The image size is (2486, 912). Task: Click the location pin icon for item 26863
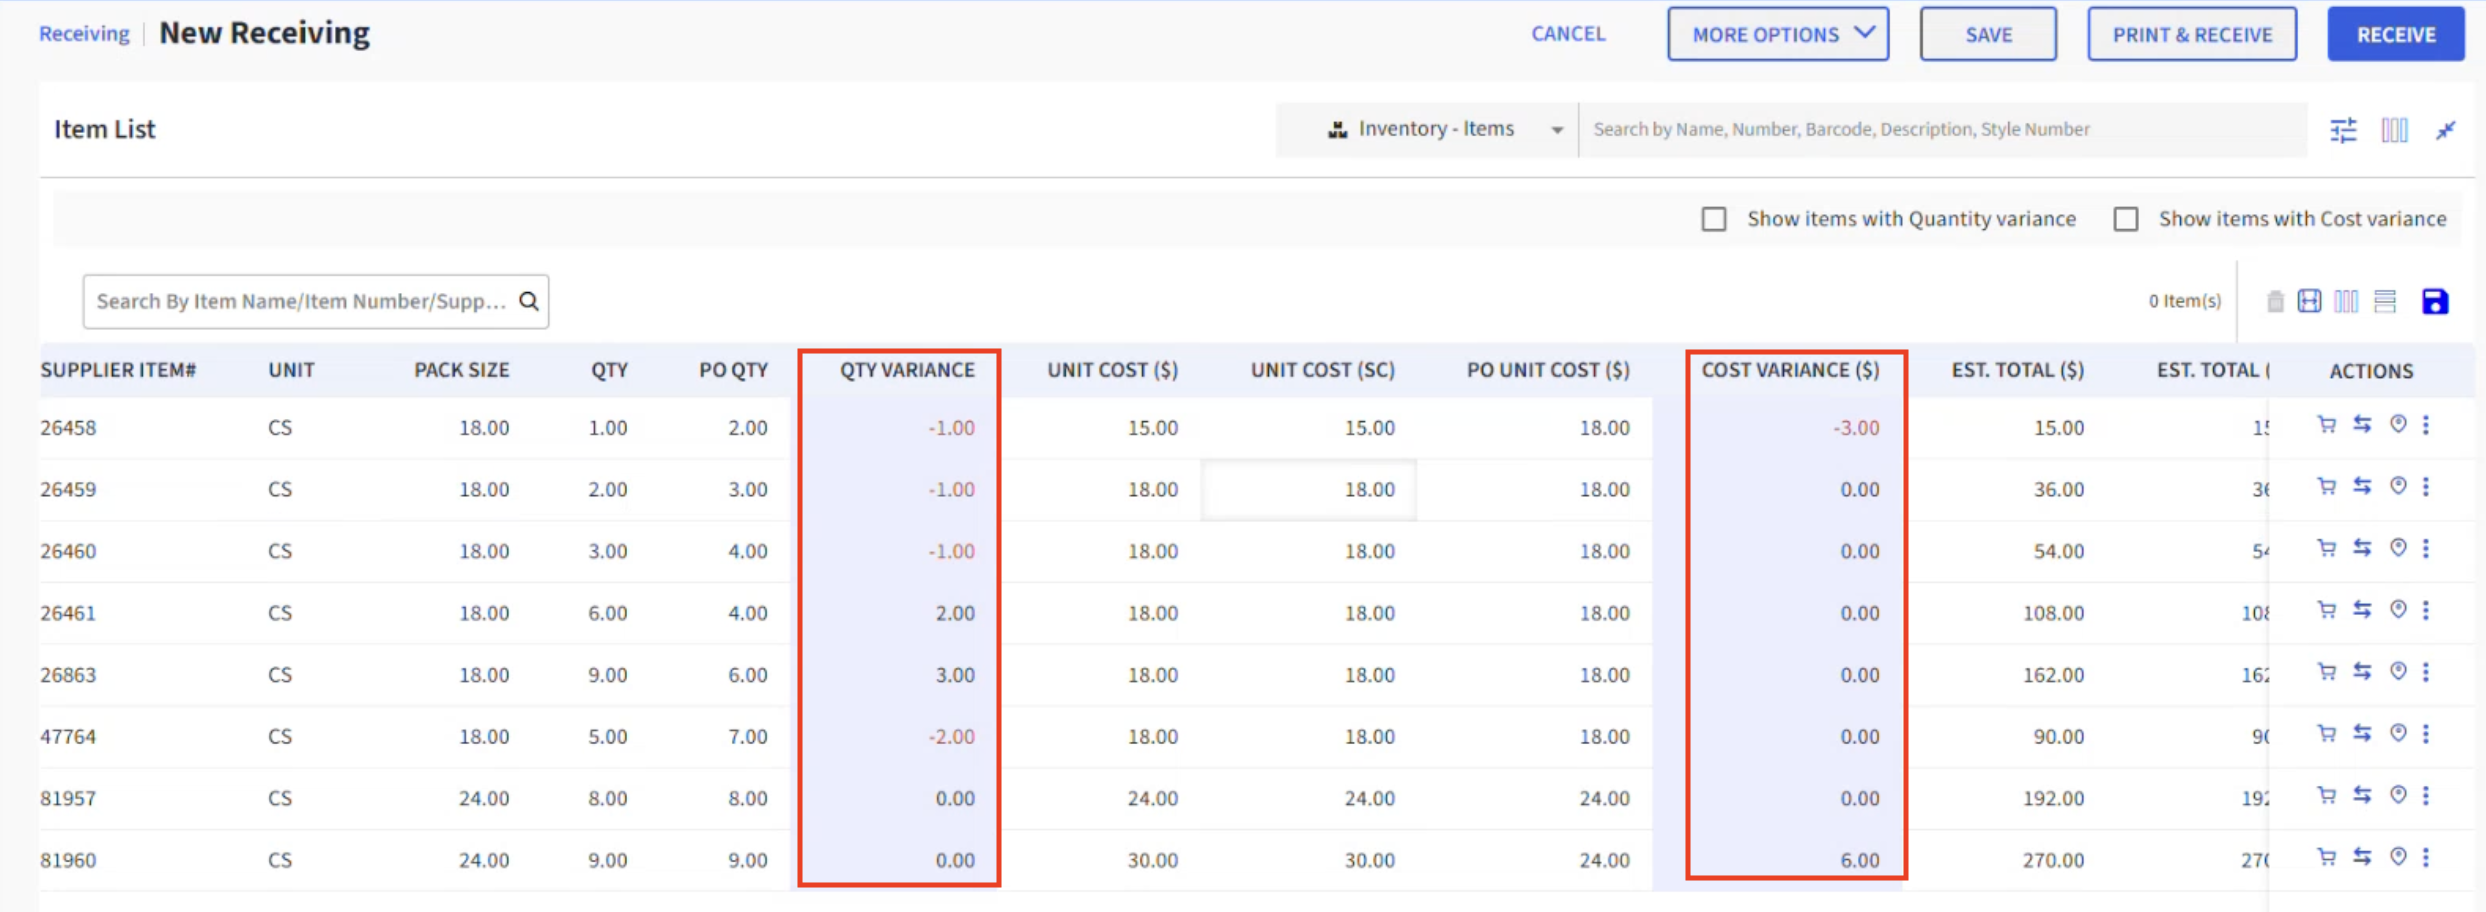[2398, 671]
